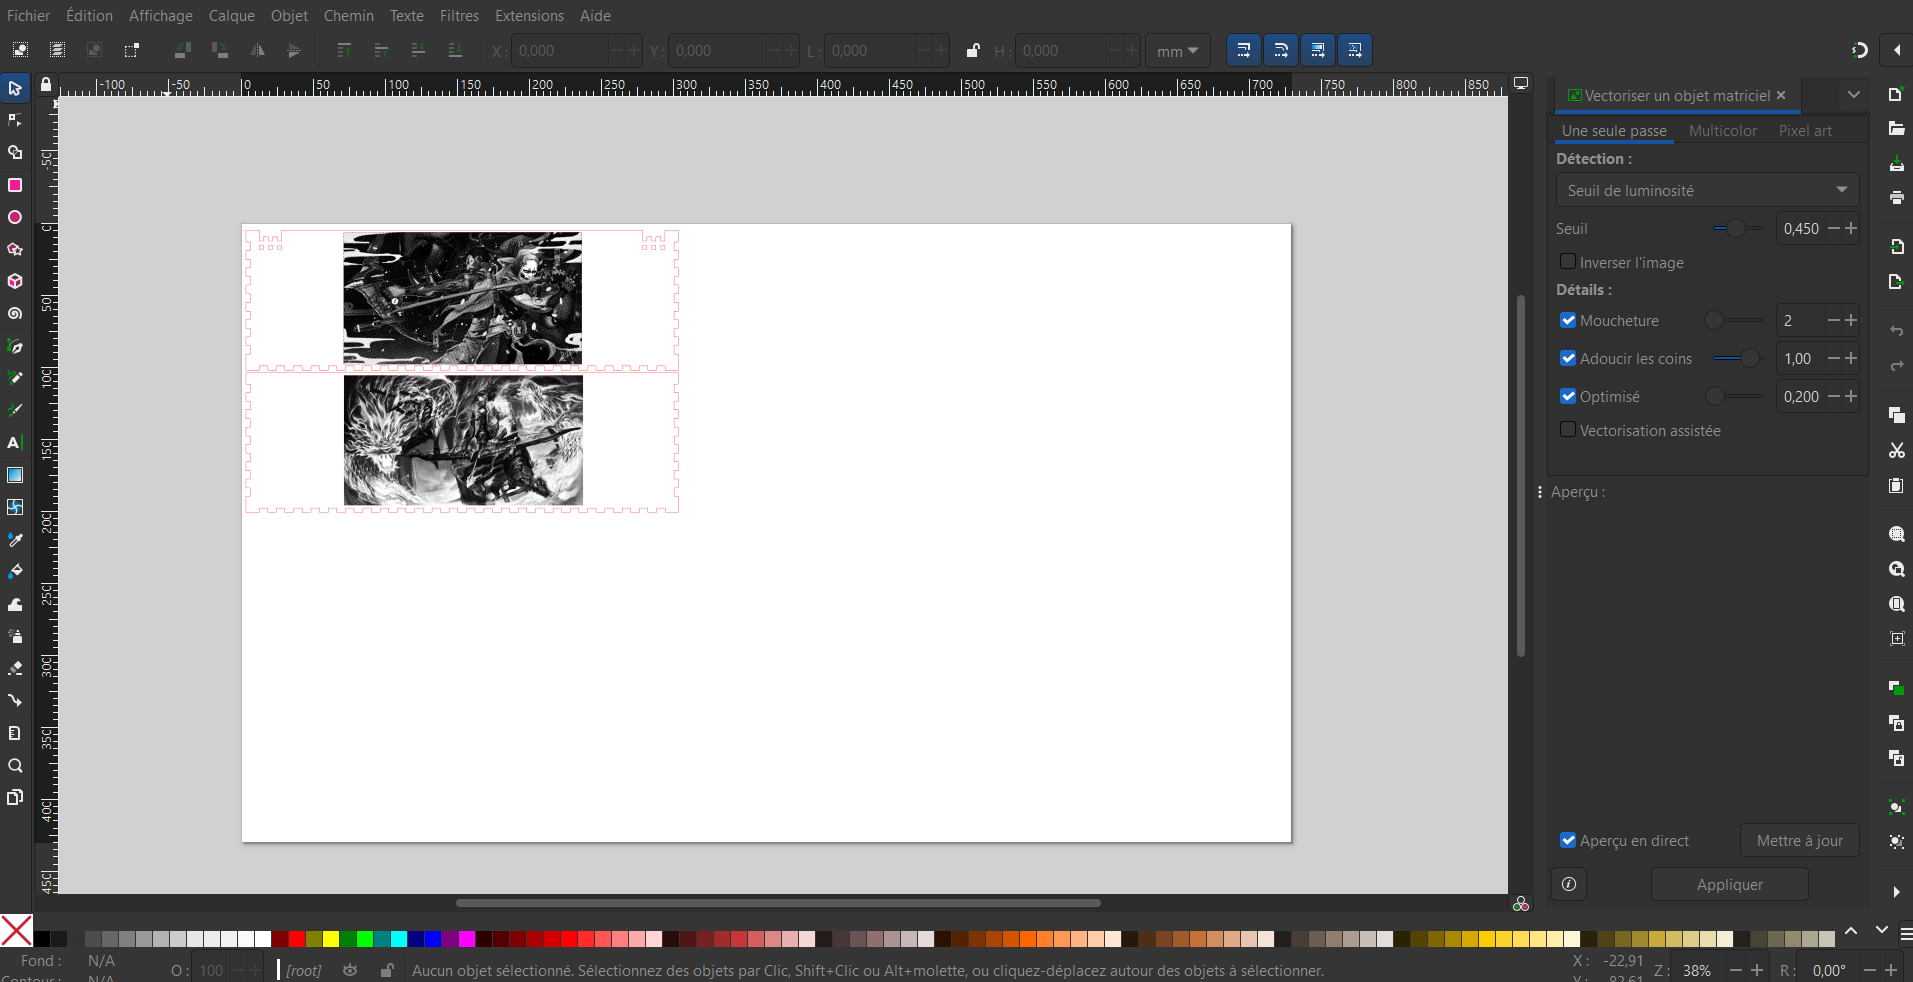Select the Star polygon tool
This screenshot has width=1913, height=982.
point(15,249)
